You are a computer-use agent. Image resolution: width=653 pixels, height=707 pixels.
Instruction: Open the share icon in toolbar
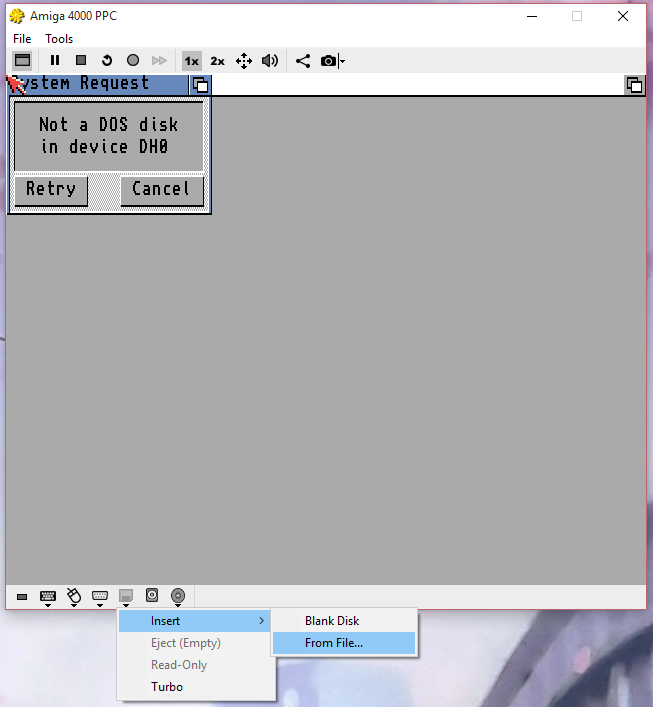pyautogui.click(x=303, y=61)
